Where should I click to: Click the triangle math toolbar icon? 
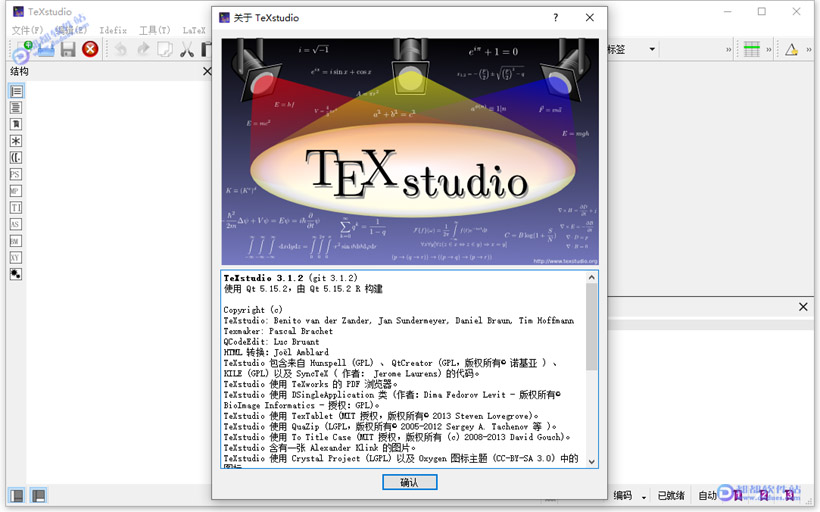[791, 50]
